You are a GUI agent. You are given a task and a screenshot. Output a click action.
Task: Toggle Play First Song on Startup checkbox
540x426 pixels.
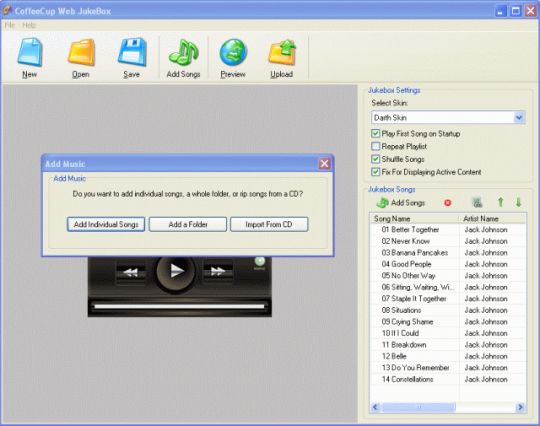point(375,134)
